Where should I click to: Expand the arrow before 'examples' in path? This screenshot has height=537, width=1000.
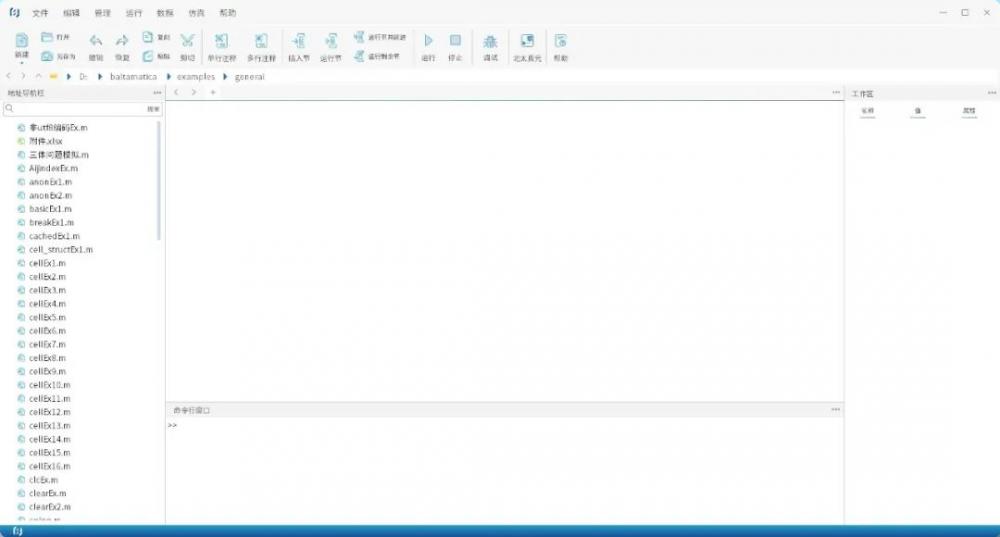click(169, 76)
